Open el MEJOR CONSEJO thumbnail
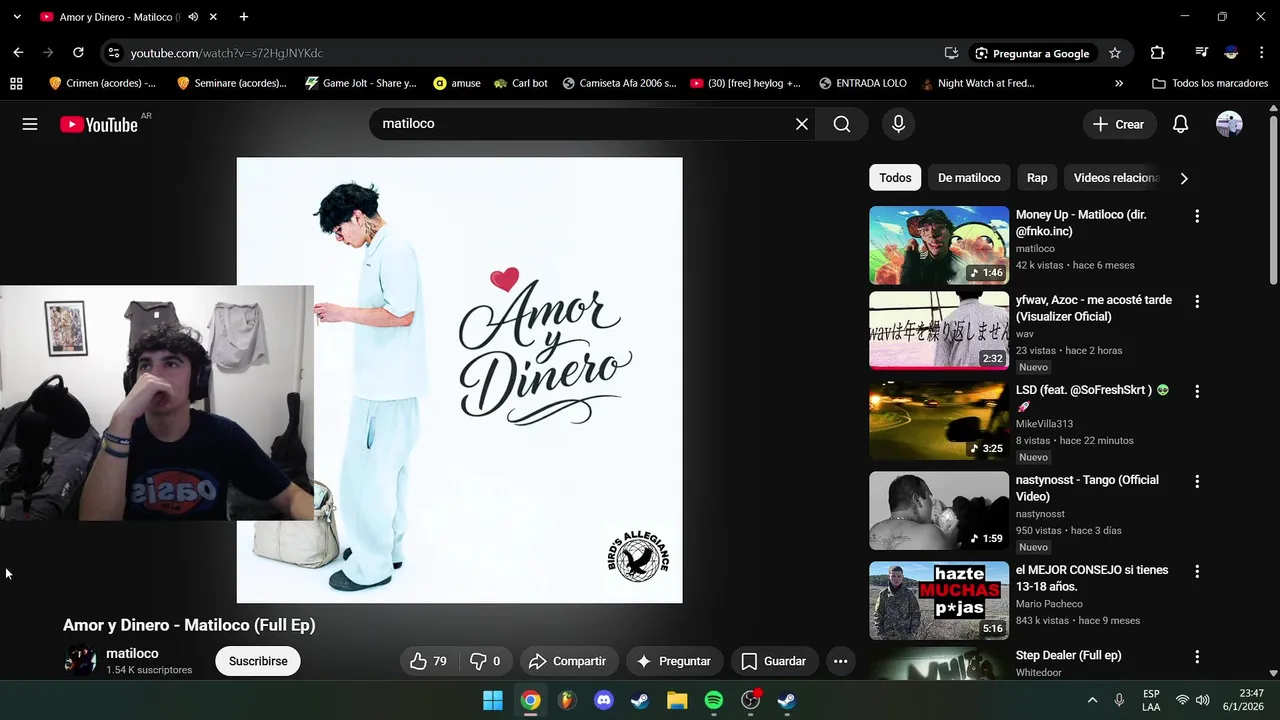The image size is (1280, 720). click(939, 600)
